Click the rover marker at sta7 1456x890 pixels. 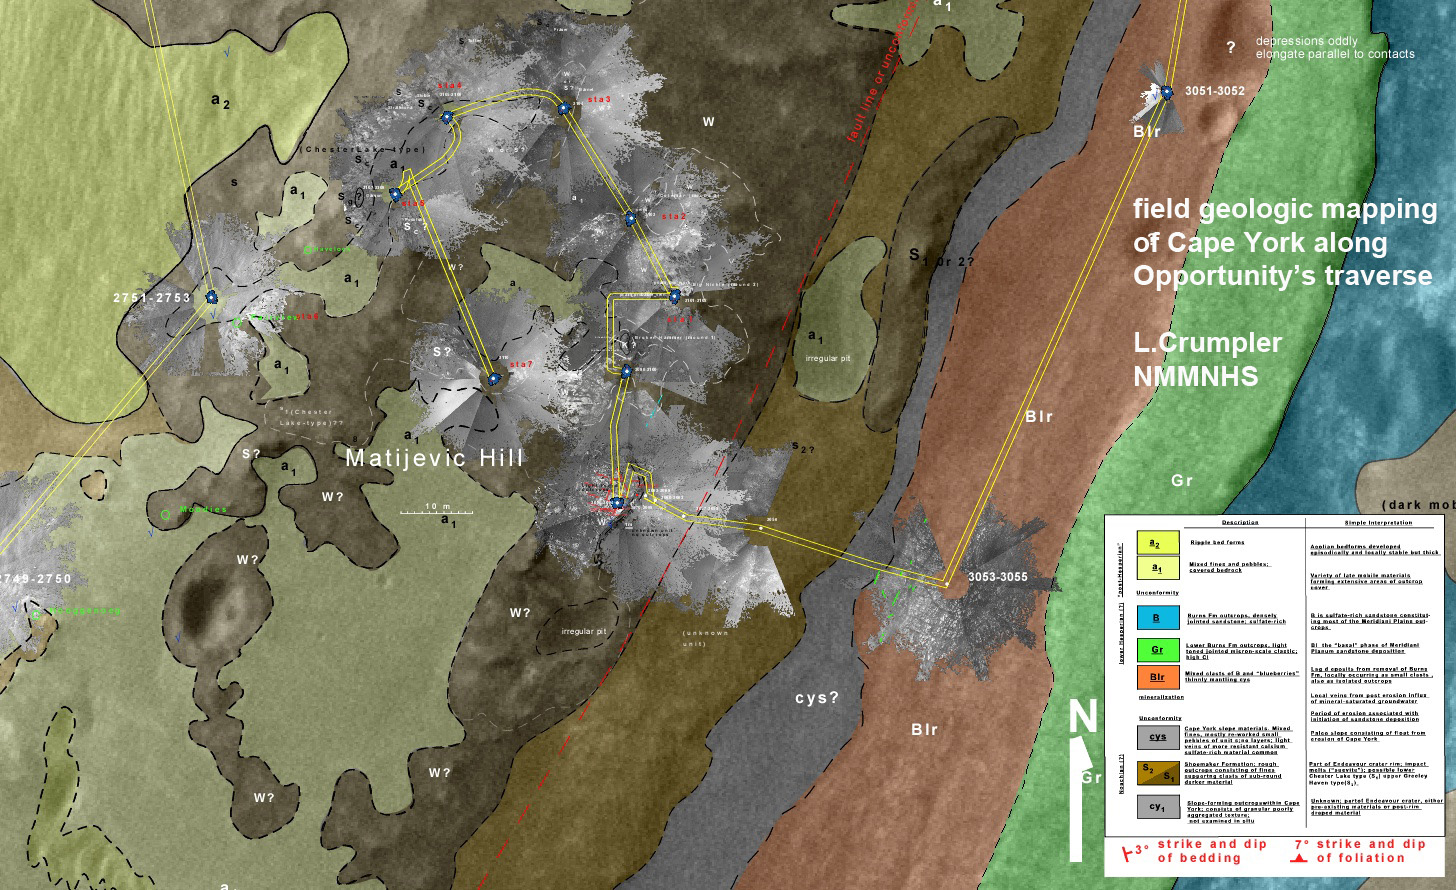pyautogui.click(x=493, y=378)
